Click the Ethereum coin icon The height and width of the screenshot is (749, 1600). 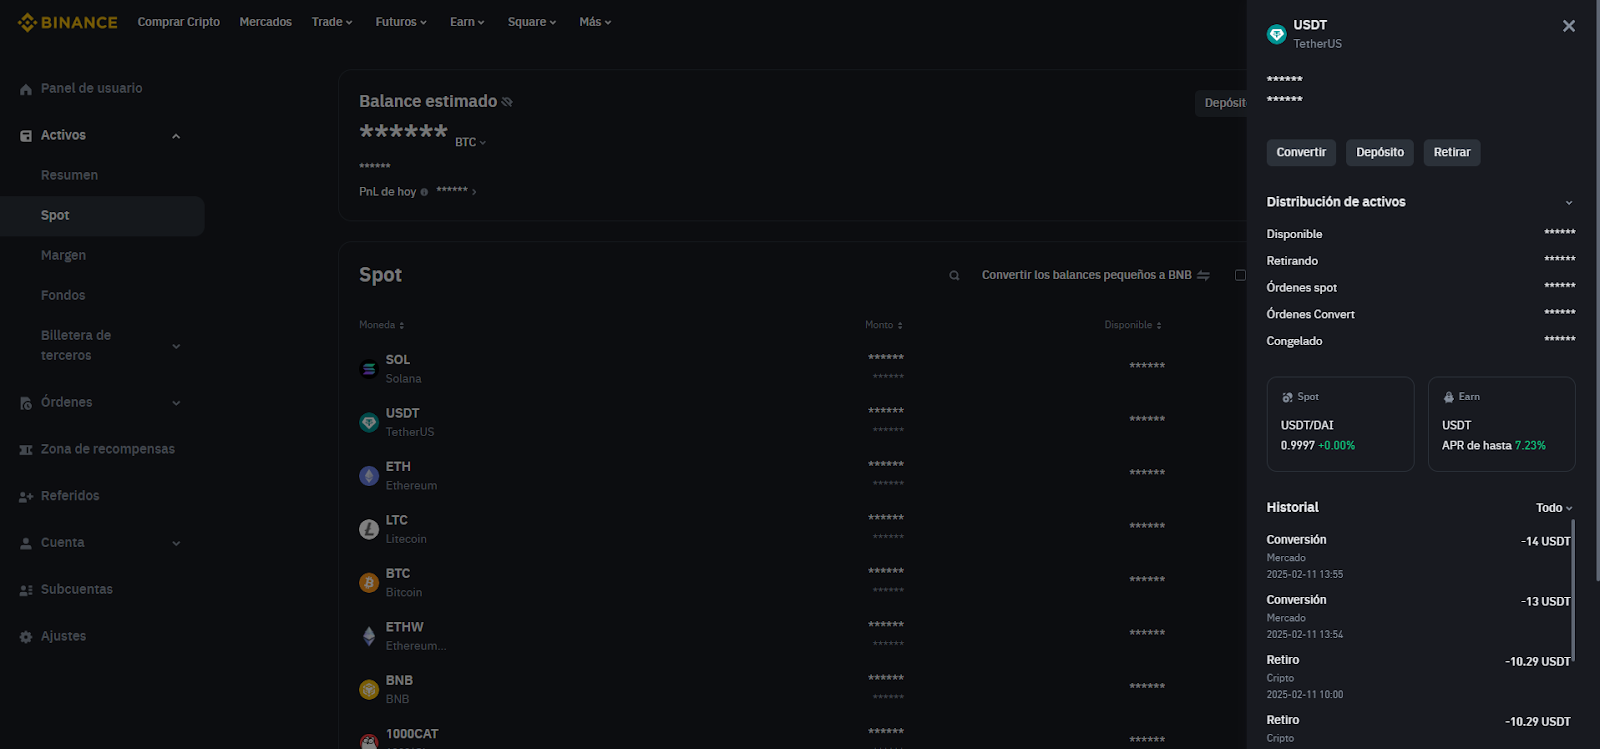pyautogui.click(x=369, y=476)
